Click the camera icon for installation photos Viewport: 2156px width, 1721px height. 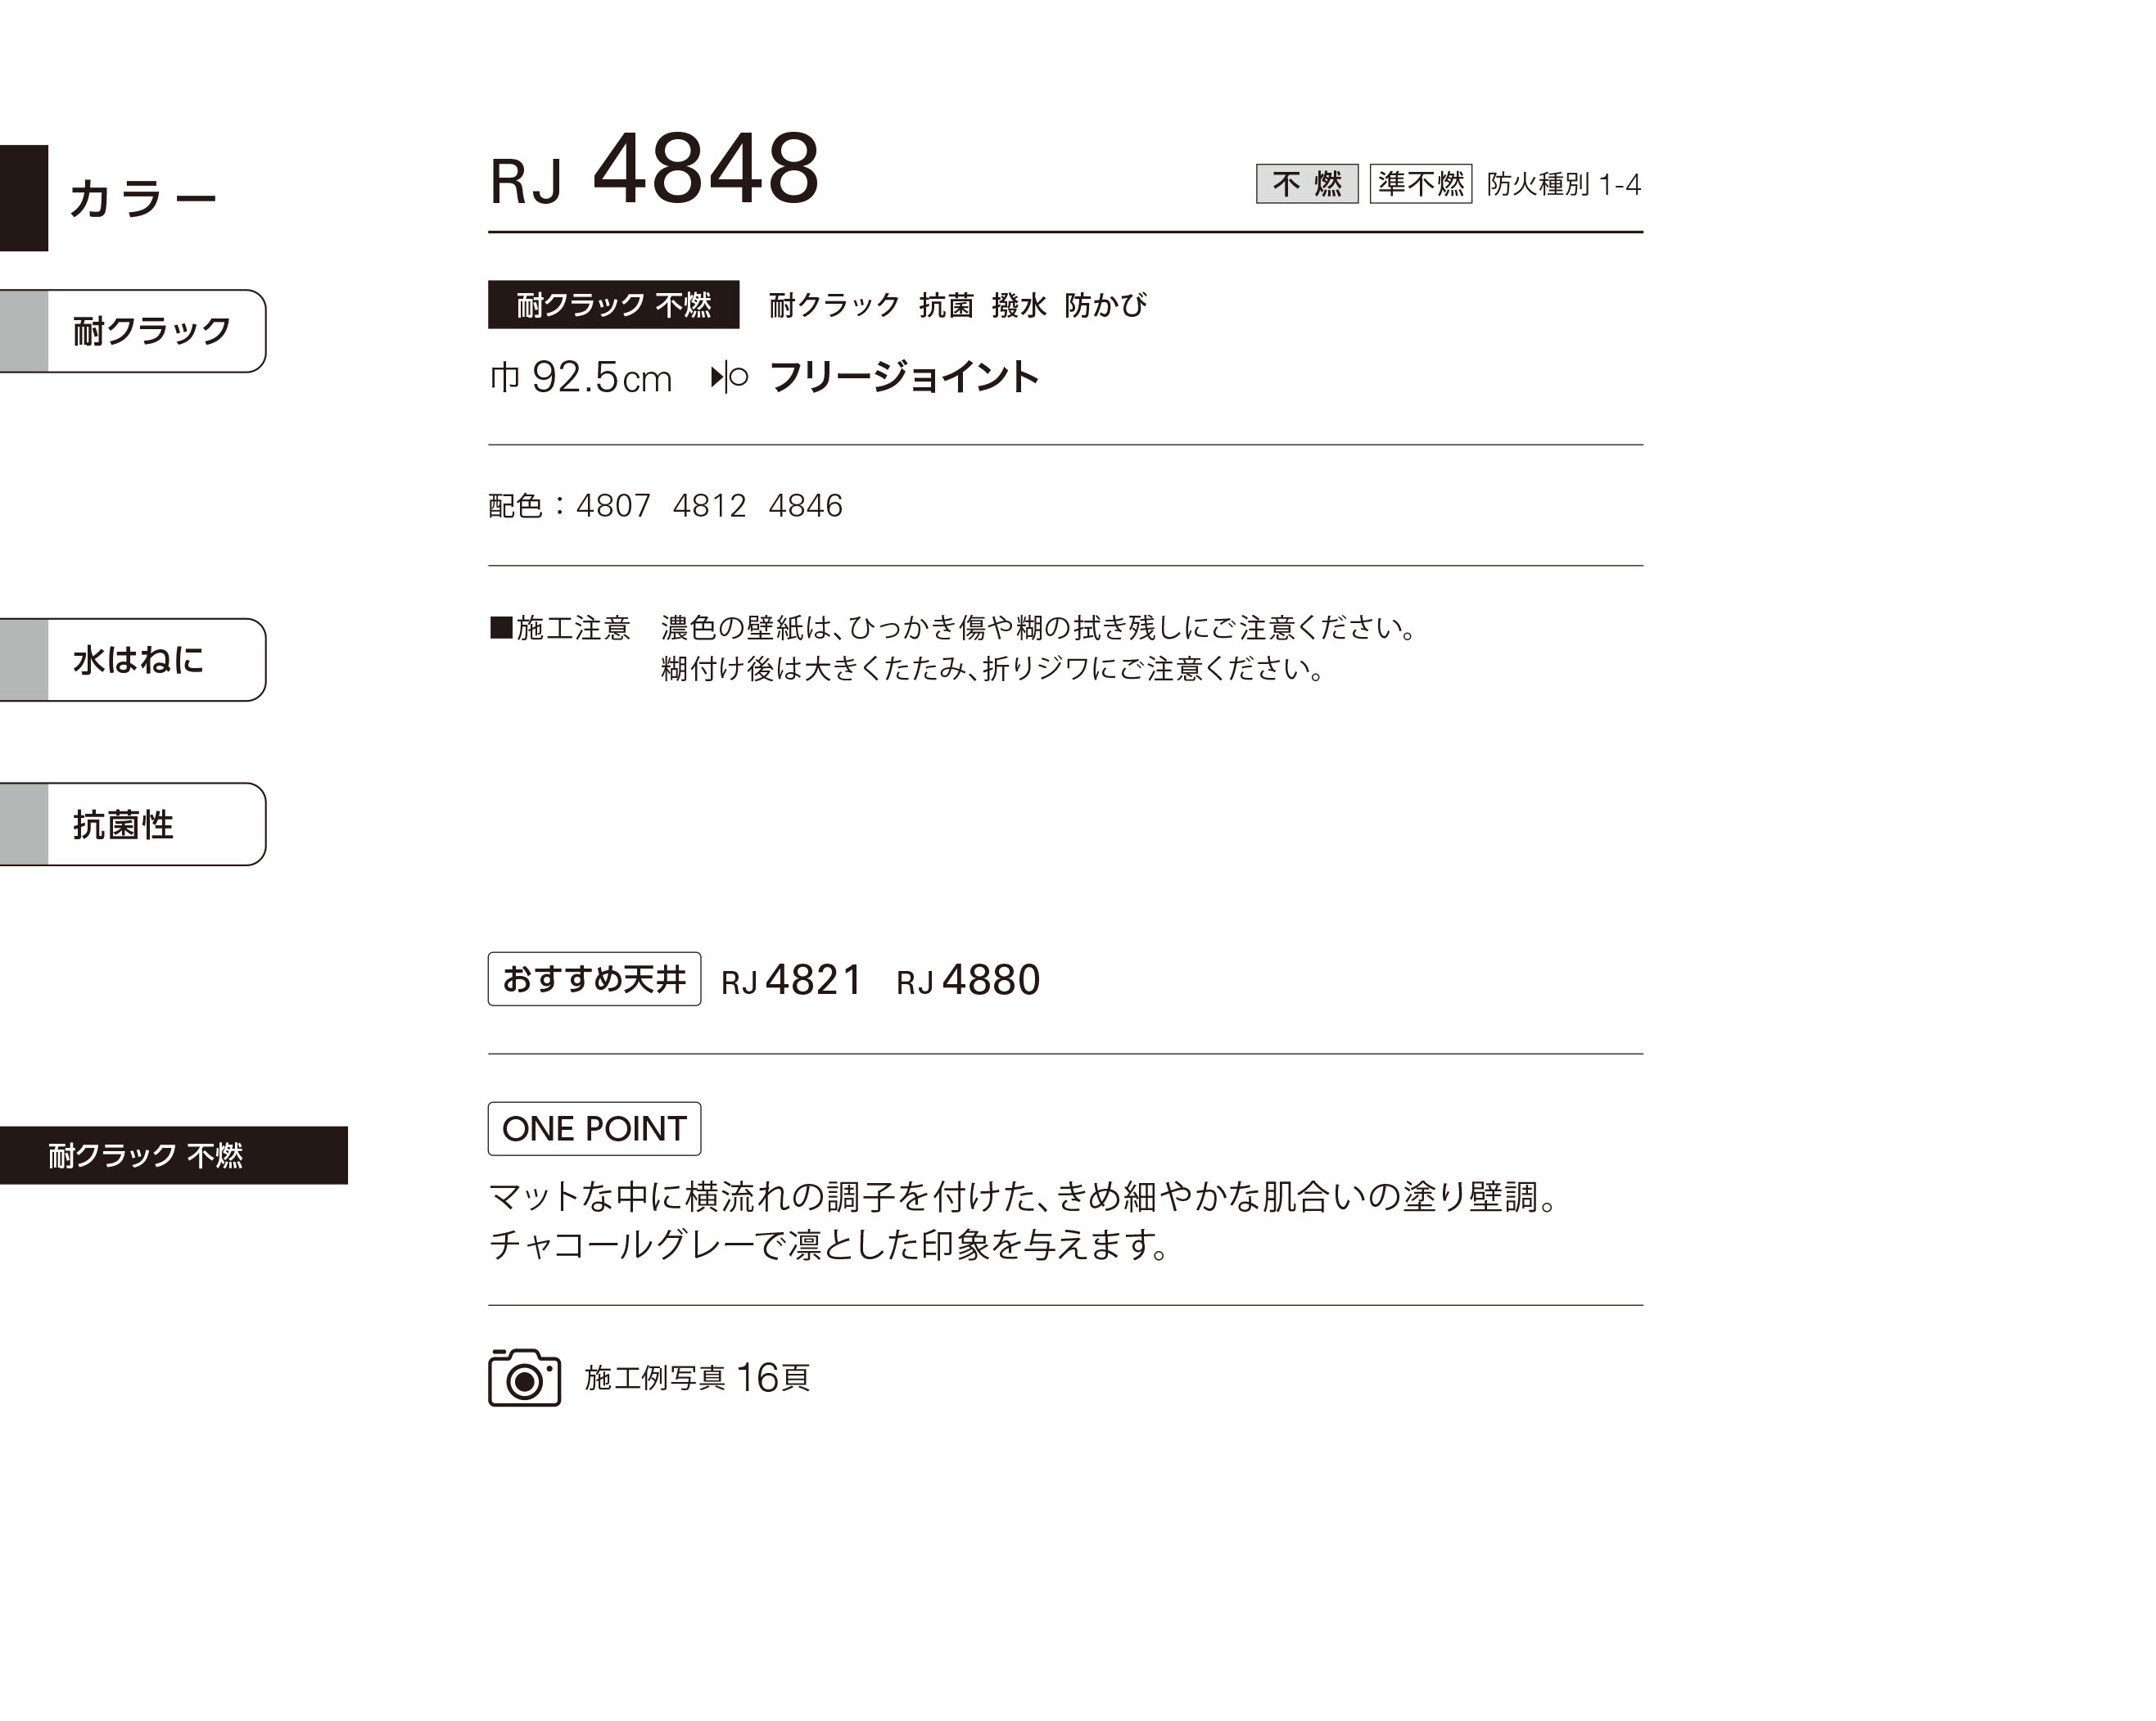click(524, 1377)
